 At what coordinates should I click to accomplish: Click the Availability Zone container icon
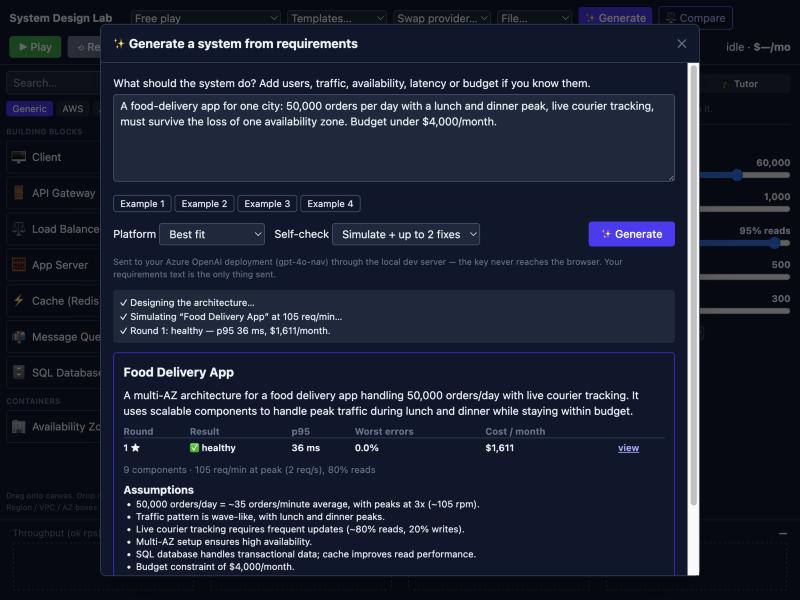tap(19, 427)
